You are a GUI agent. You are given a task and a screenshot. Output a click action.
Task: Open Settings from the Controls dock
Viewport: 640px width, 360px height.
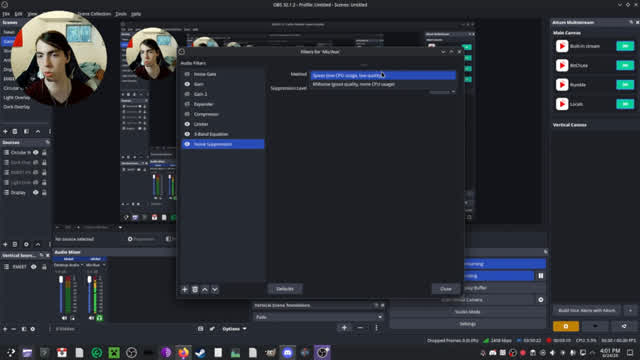(467, 324)
